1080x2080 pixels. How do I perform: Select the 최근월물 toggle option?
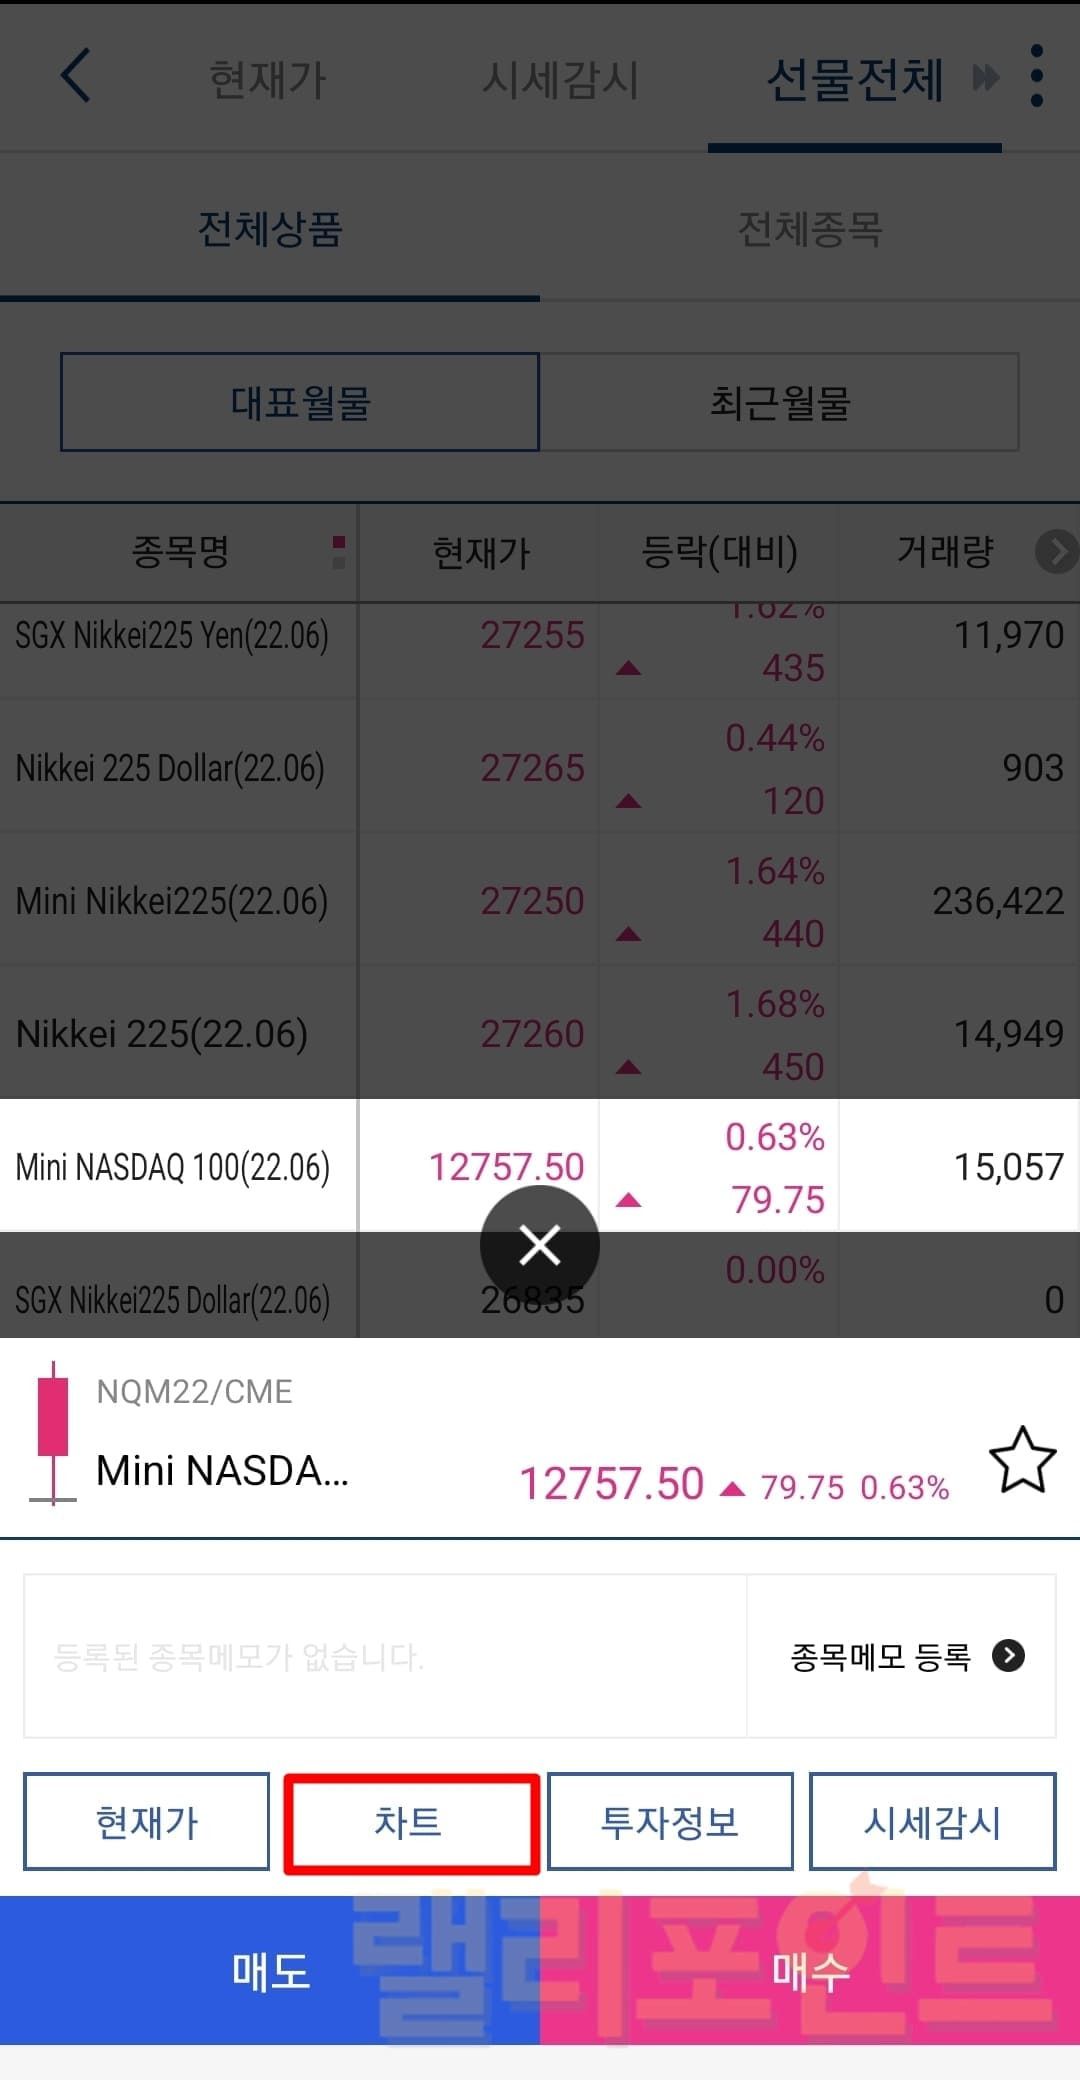click(x=780, y=402)
